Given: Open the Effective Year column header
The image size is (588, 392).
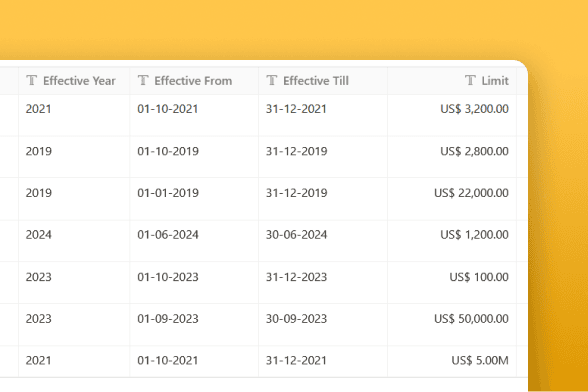Looking at the screenshot, I should 74,81.
